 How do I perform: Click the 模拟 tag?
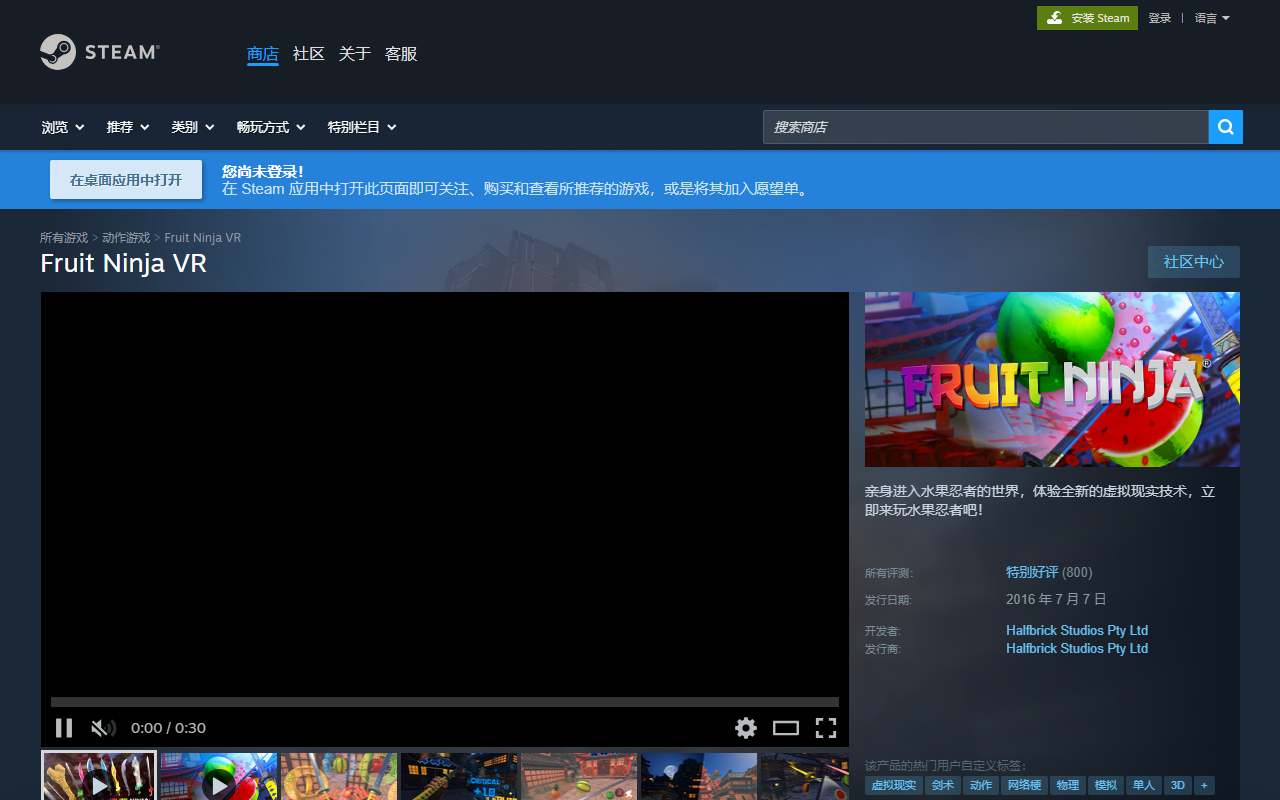coord(1106,786)
